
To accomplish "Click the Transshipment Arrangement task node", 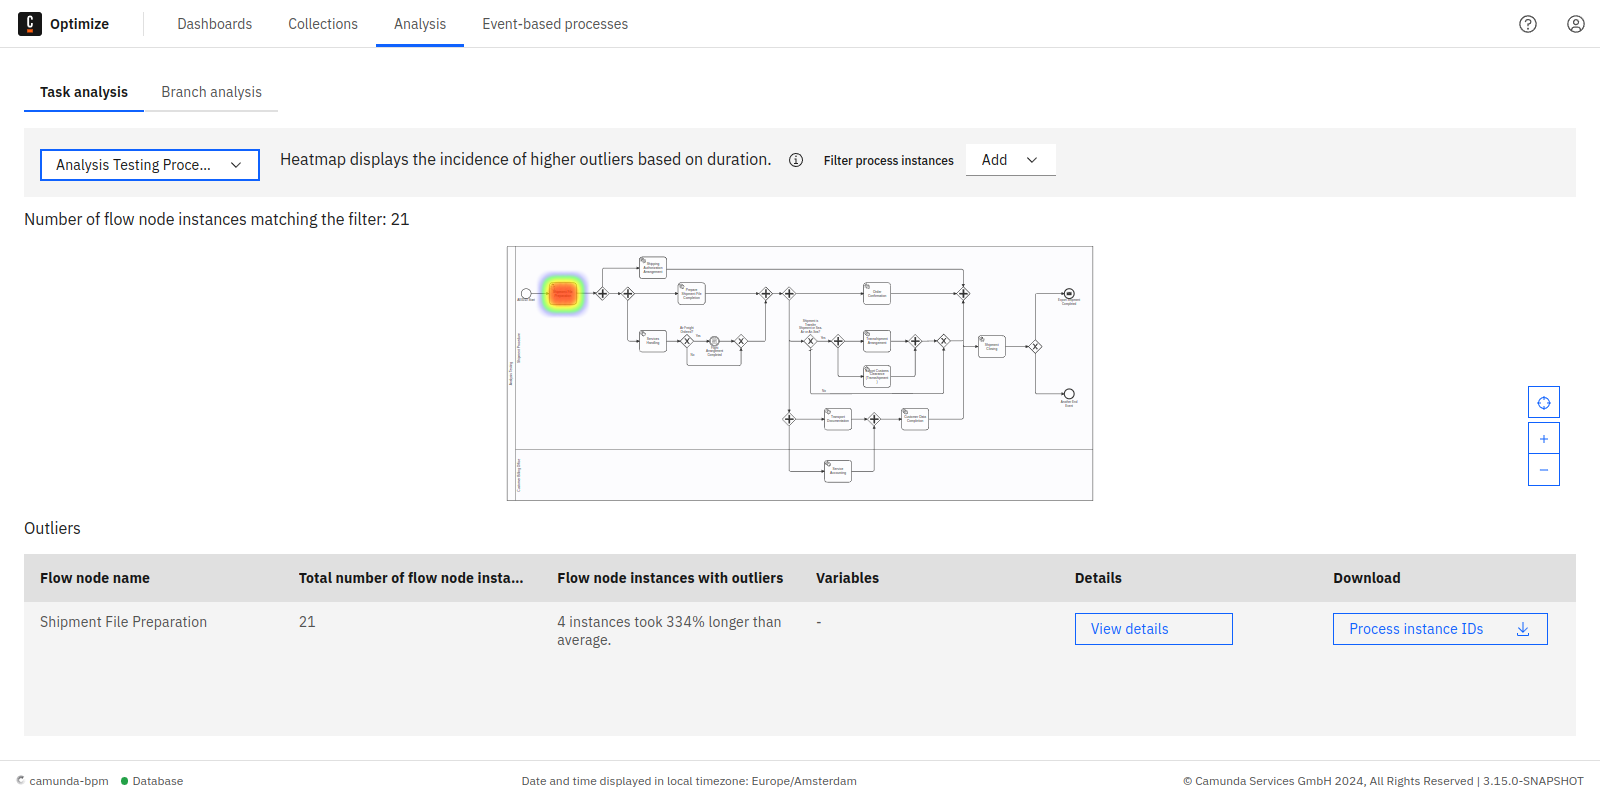I will pyautogui.click(x=877, y=341).
